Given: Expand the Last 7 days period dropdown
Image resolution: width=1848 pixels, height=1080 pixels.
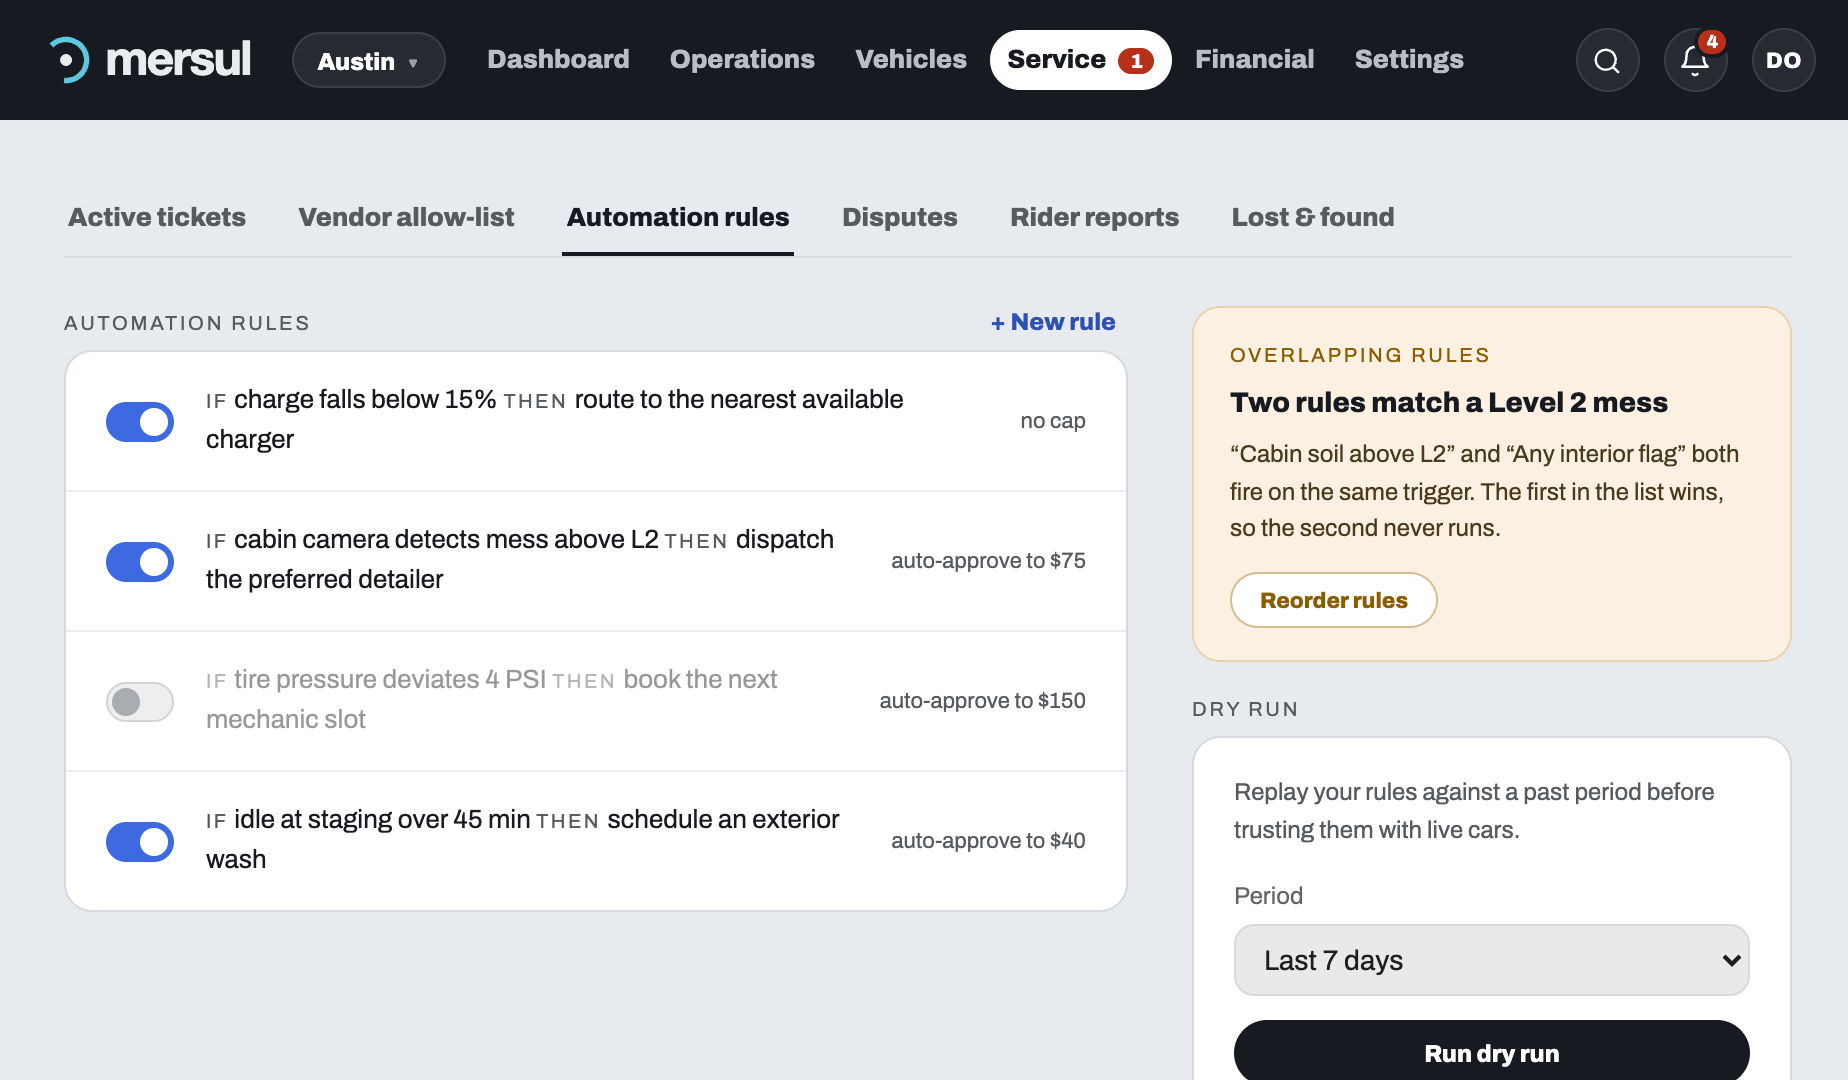Looking at the screenshot, I should click(1491, 960).
